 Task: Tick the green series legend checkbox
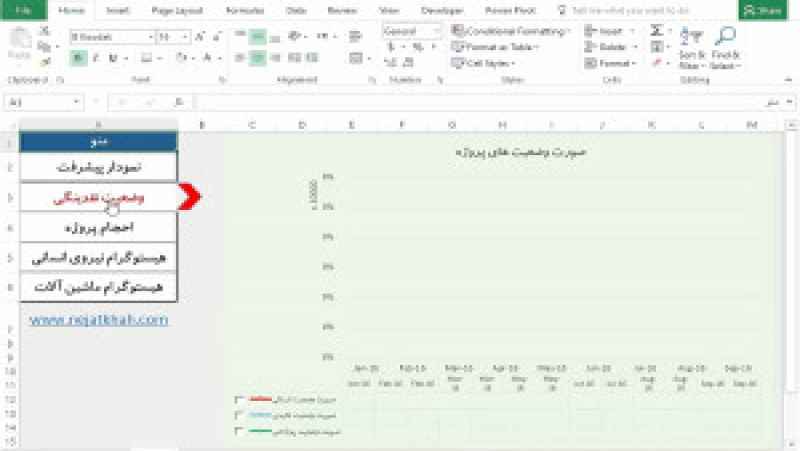(x=238, y=431)
